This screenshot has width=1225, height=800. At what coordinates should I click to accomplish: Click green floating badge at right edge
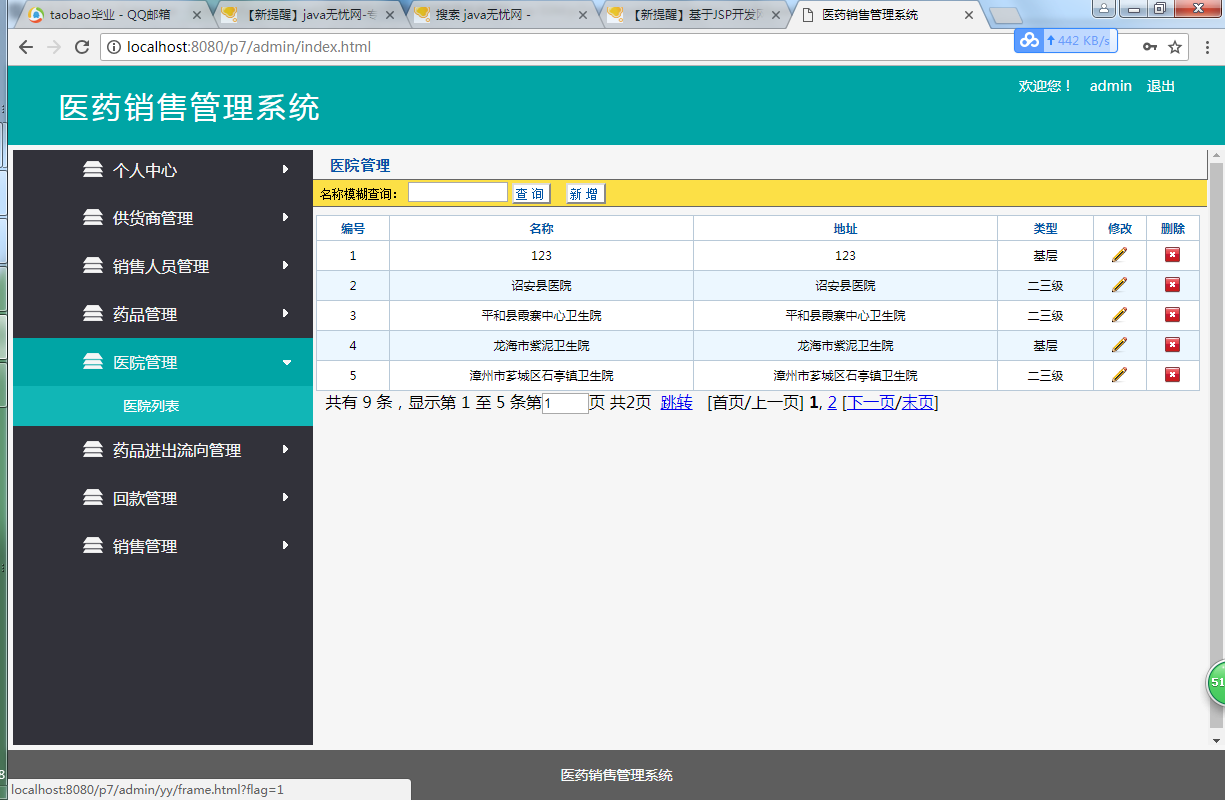click(x=1216, y=682)
